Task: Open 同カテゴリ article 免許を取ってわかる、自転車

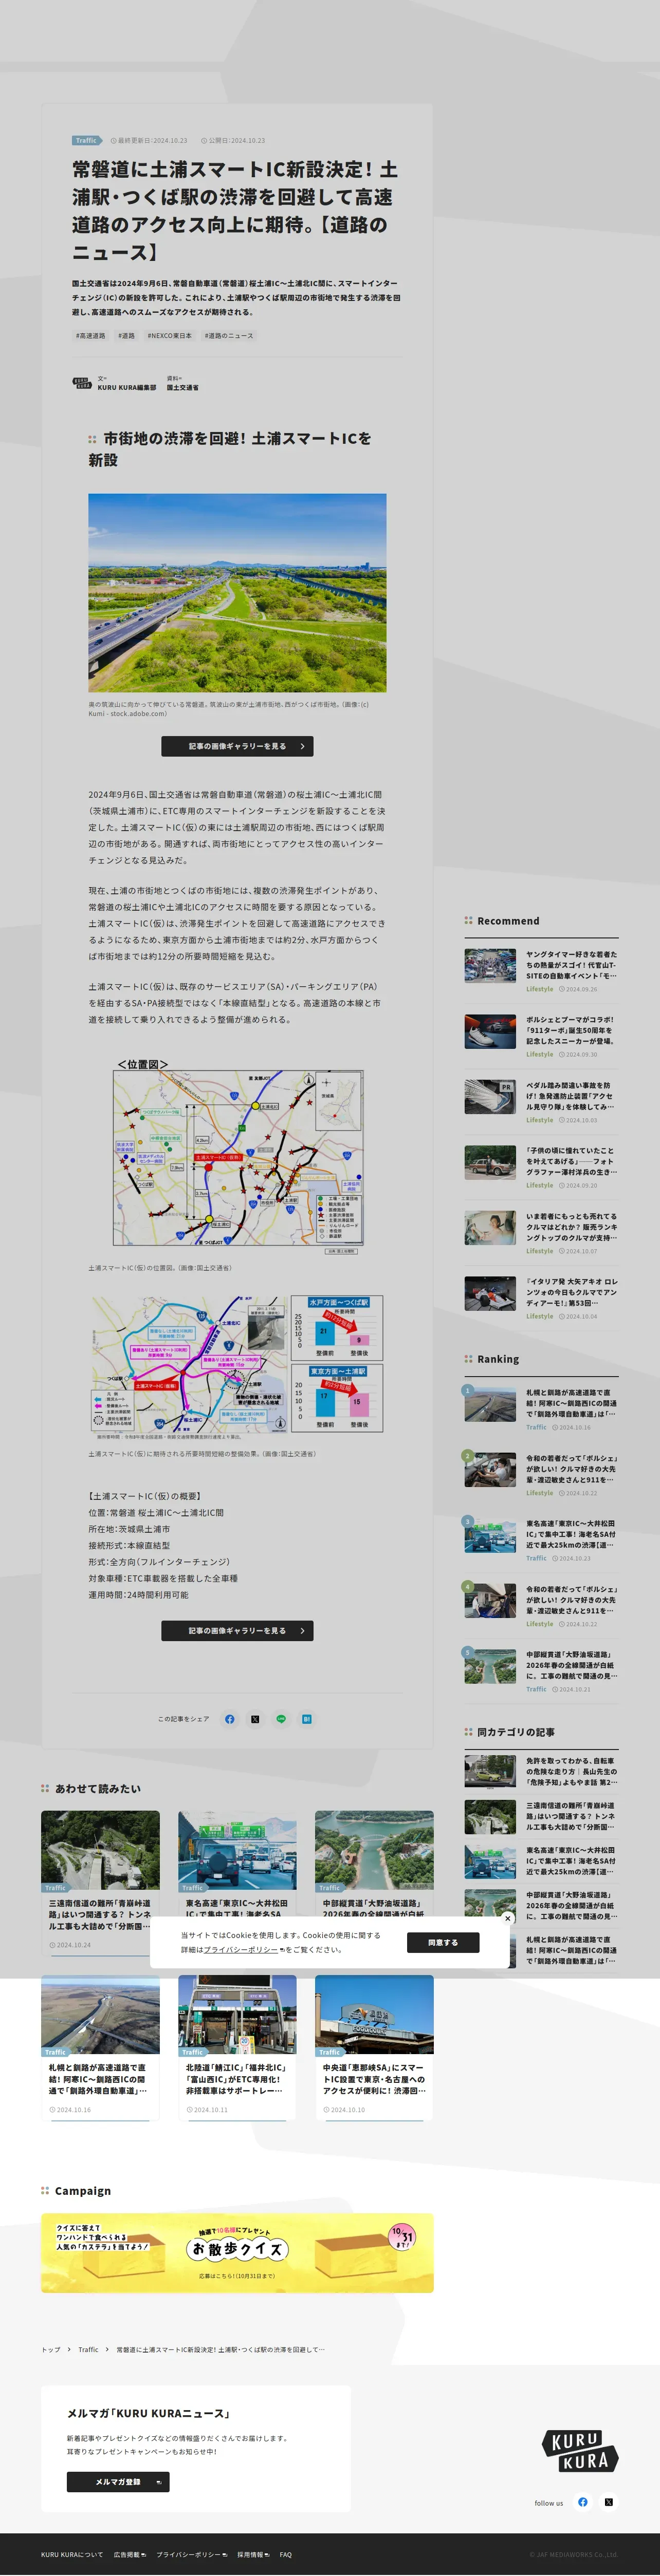Action: tap(541, 1770)
